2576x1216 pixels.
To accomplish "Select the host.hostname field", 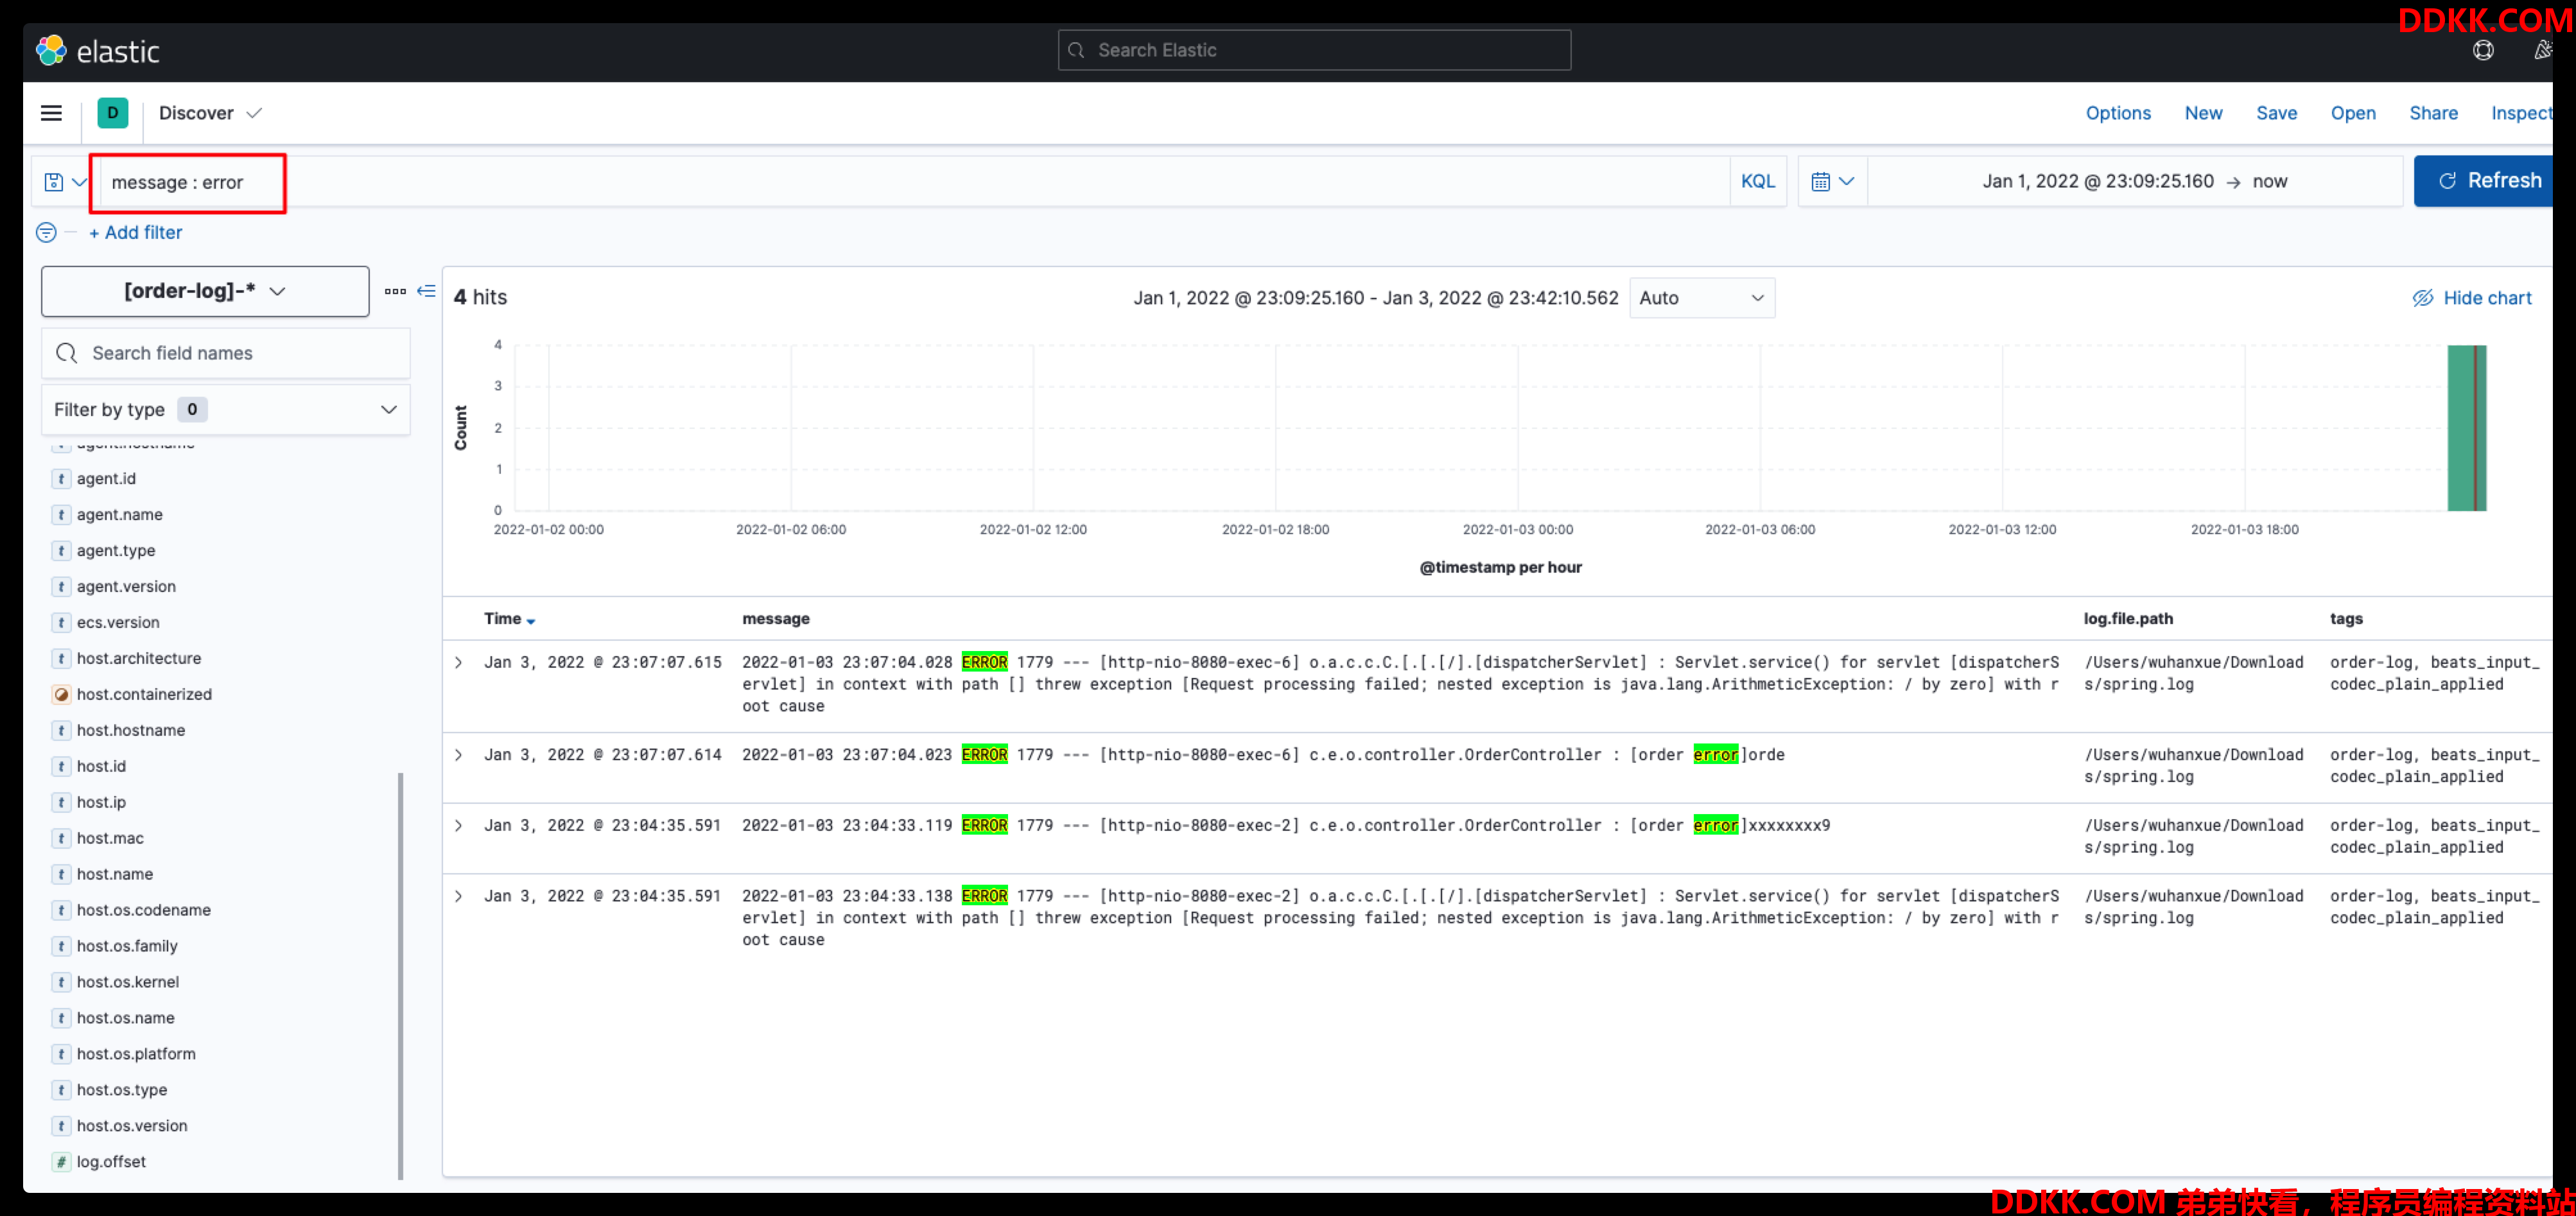I will [x=131, y=730].
